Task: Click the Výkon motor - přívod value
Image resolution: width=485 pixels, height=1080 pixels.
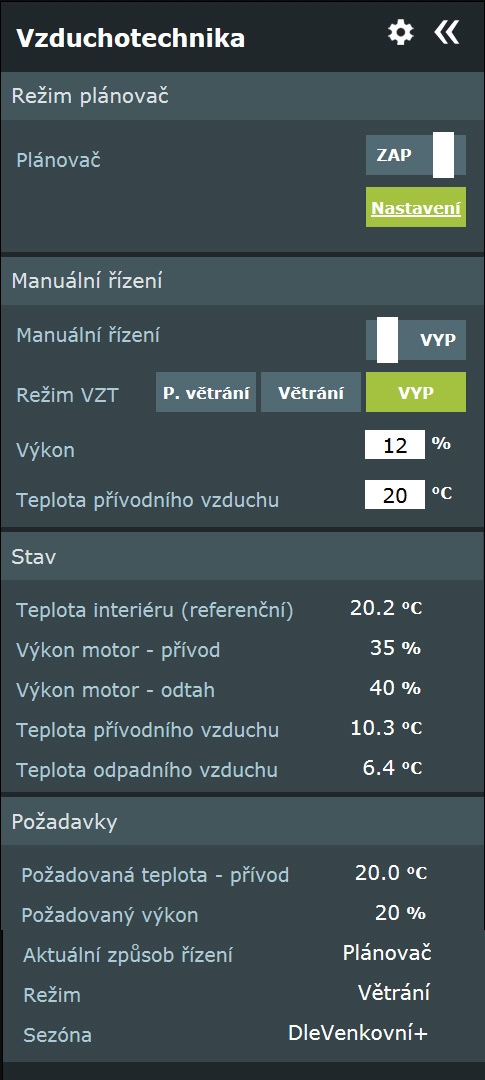Action: [395, 648]
